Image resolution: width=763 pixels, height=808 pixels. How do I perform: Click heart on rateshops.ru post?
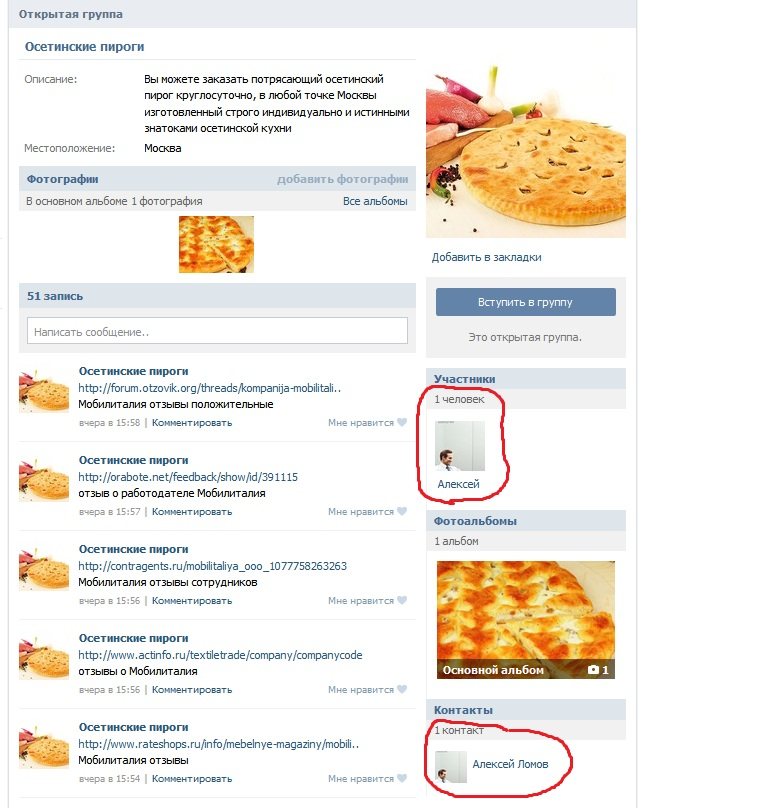click(x=402, y=778)
